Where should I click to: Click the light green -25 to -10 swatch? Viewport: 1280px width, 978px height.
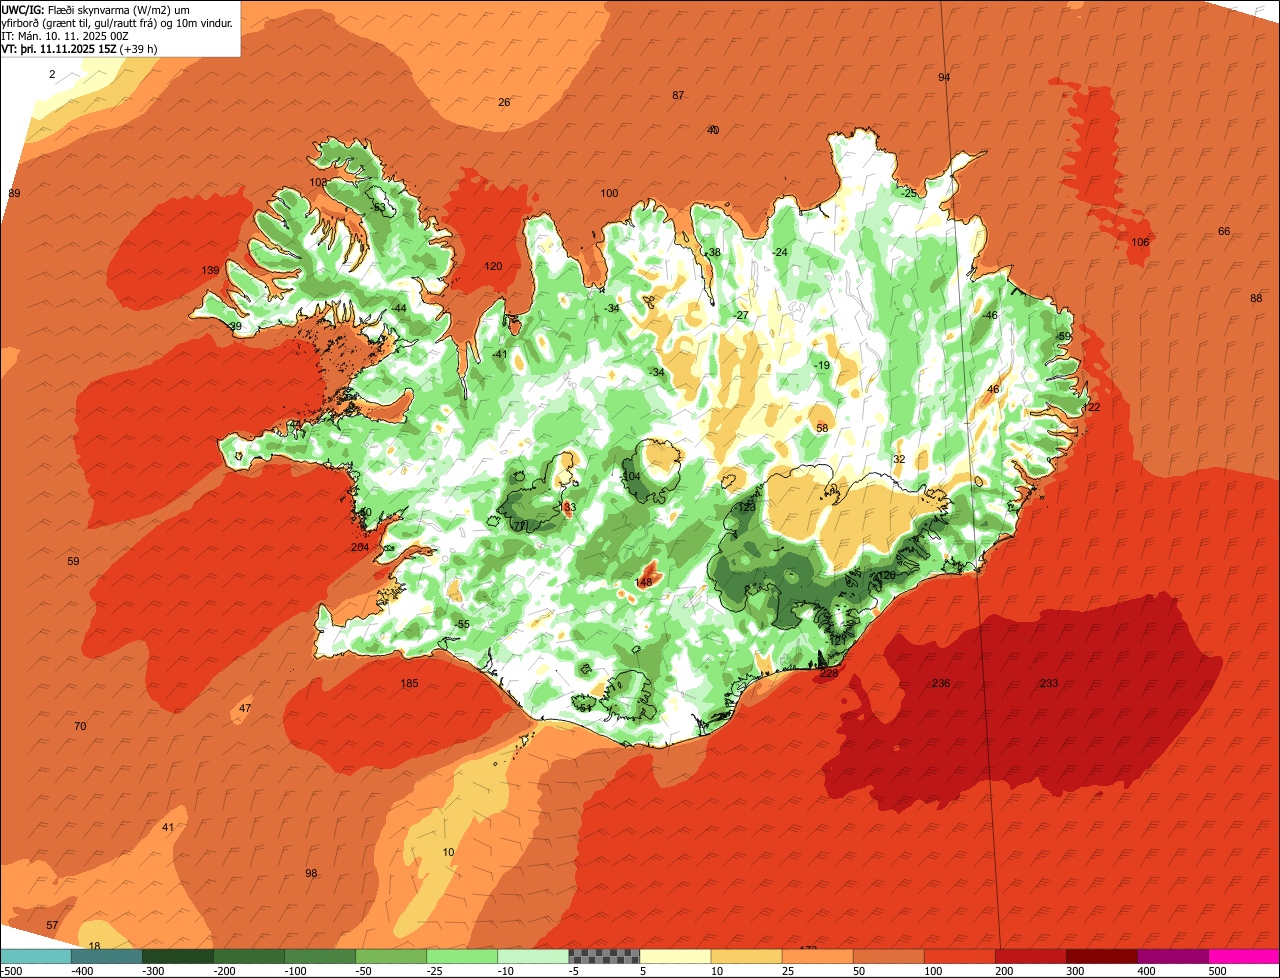(x=462, y=956)
